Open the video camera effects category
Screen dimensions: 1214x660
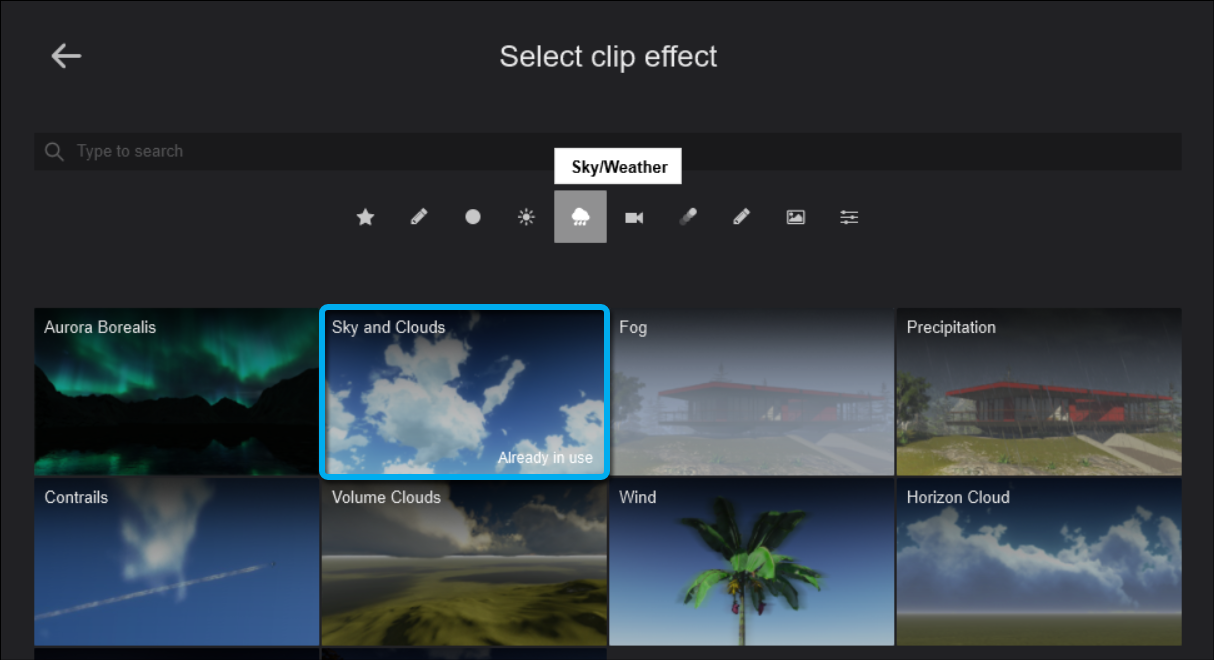[x=634, y=217]
